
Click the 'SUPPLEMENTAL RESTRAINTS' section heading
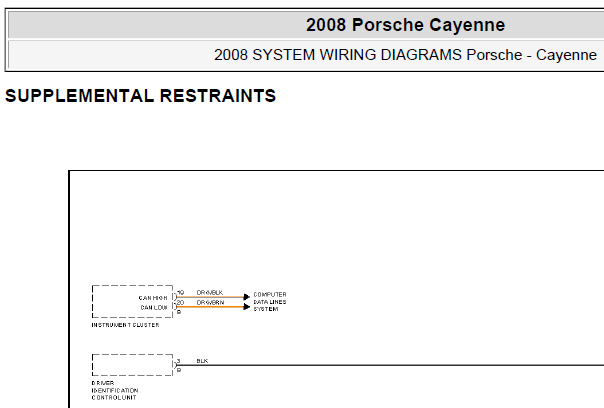tap(140, 96)
